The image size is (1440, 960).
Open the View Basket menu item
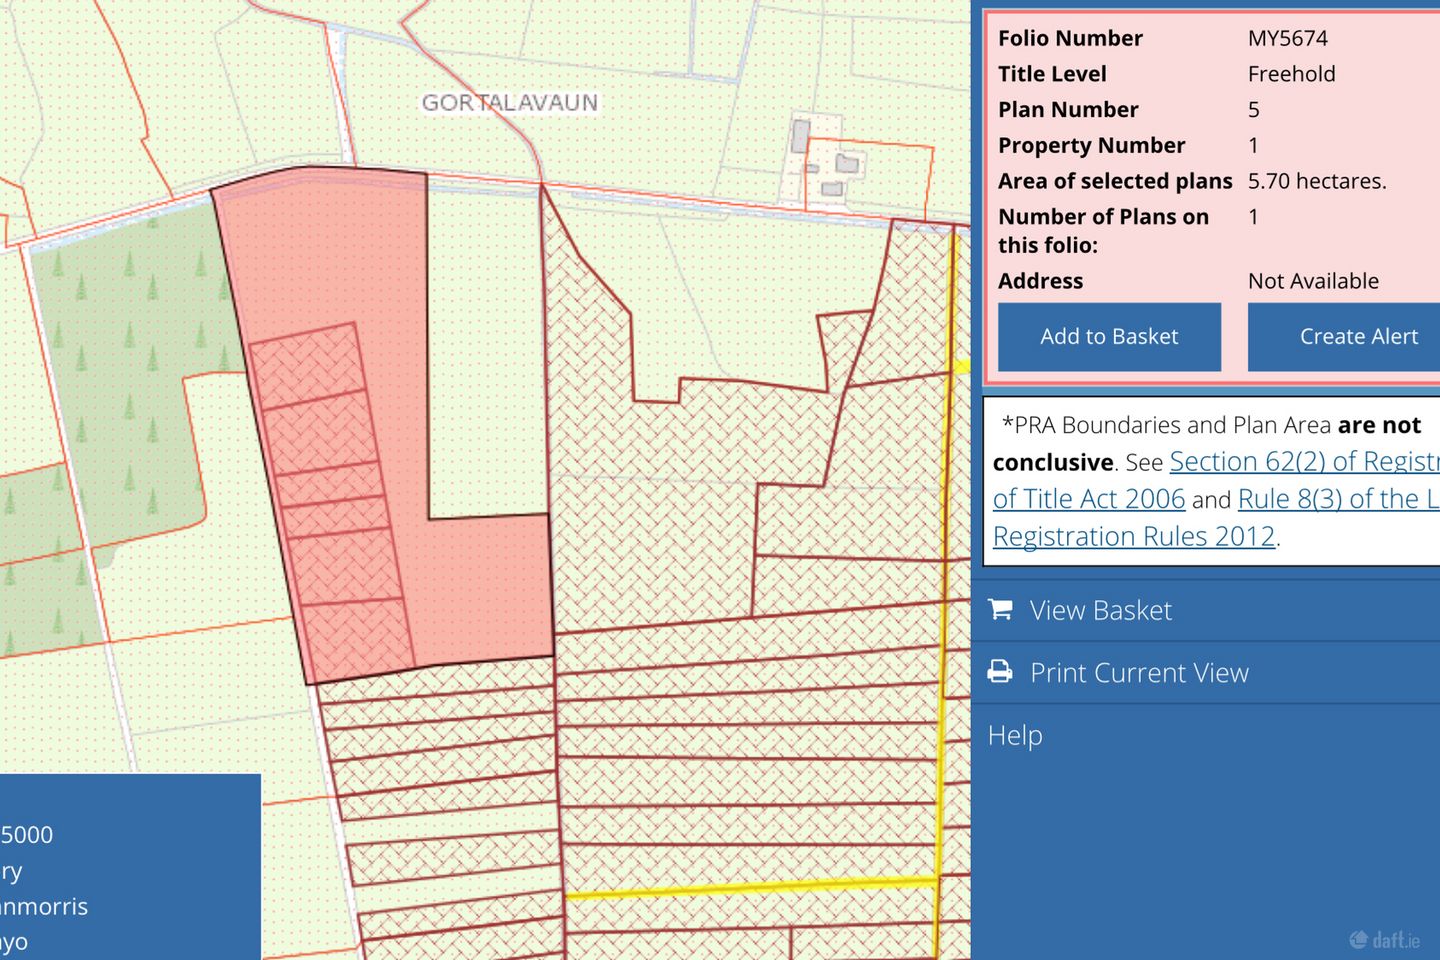(1100, 610)
